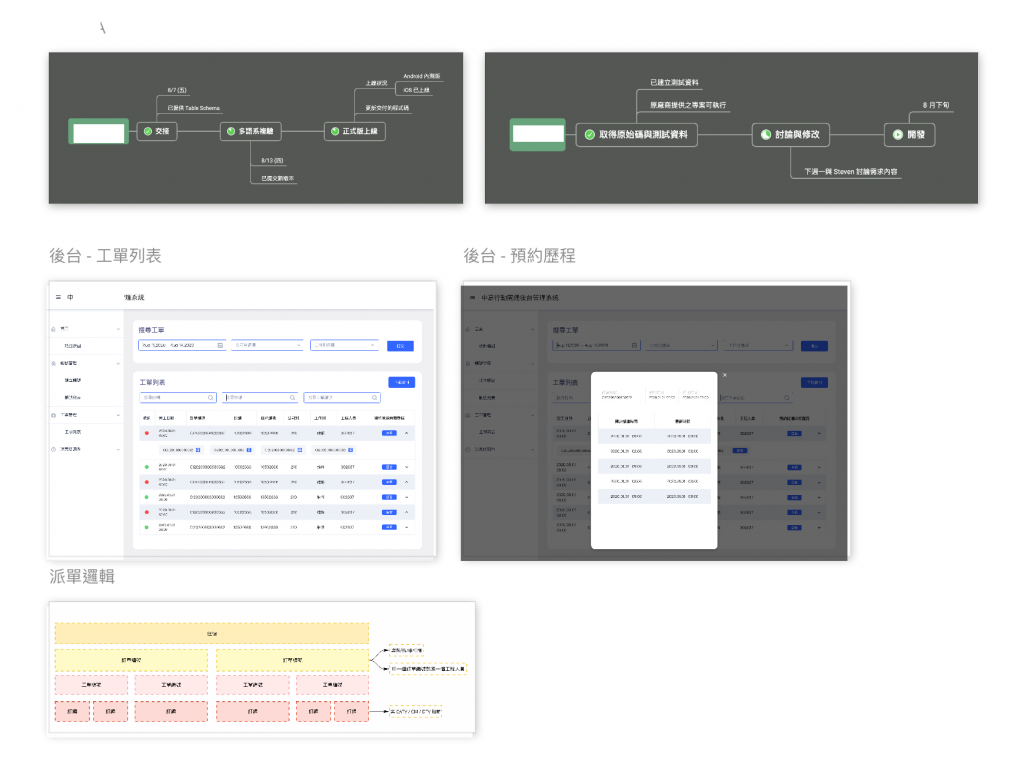Click blank root node of right mind map

537,135
